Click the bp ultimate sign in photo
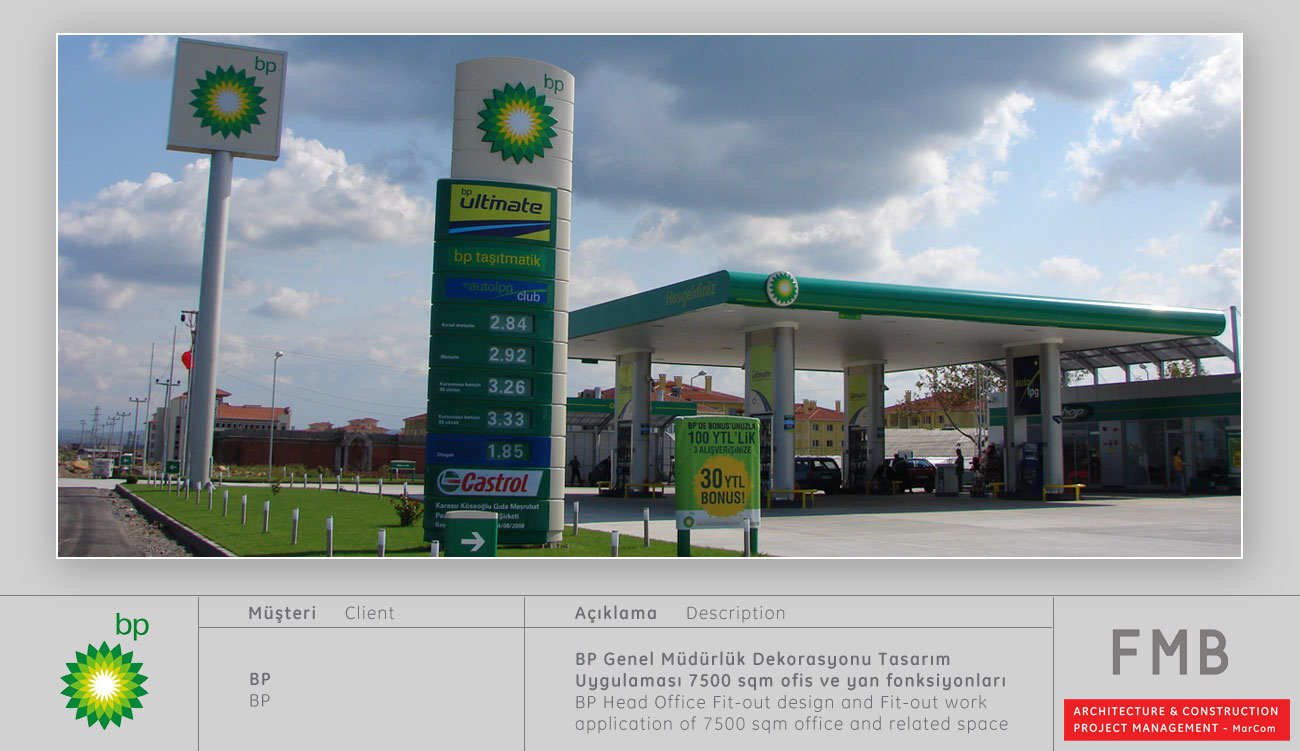The width and height of the screenshot is (1300, 751). 499,211
